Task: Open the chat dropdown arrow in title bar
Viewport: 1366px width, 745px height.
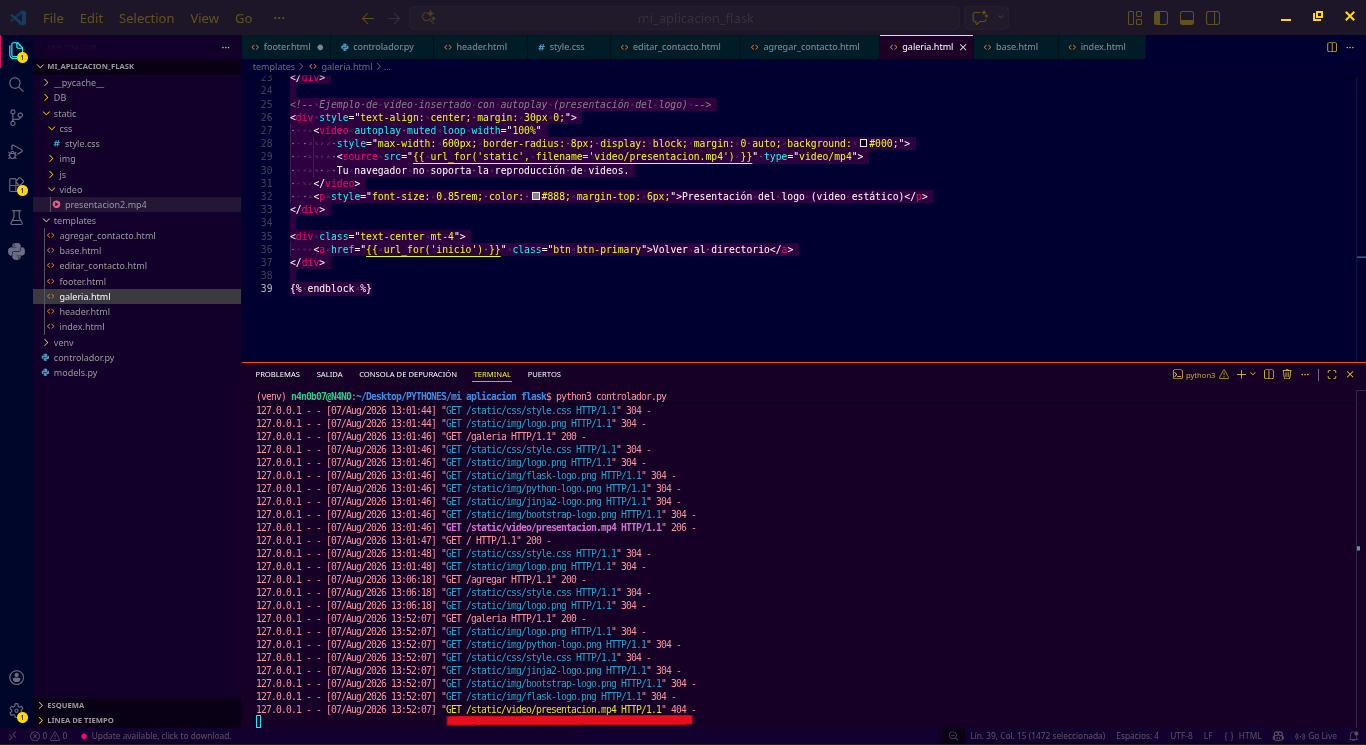Action: click(x=1000, y=18)
